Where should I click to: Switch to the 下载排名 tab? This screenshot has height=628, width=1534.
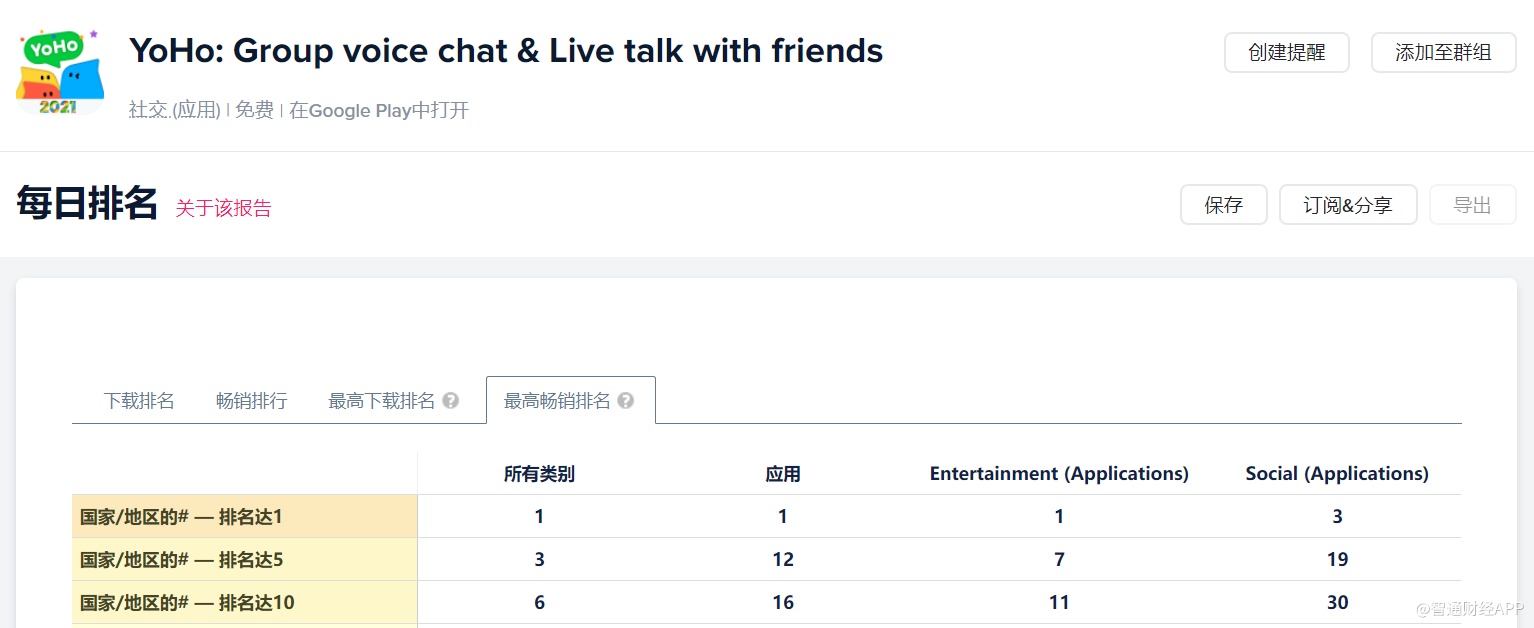click(x=139, y=401)
